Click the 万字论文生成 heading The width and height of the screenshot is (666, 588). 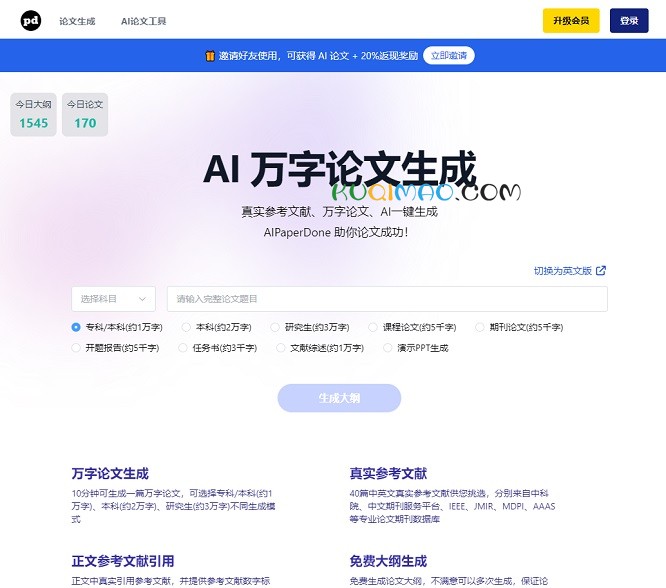click(x=110, y=473)
